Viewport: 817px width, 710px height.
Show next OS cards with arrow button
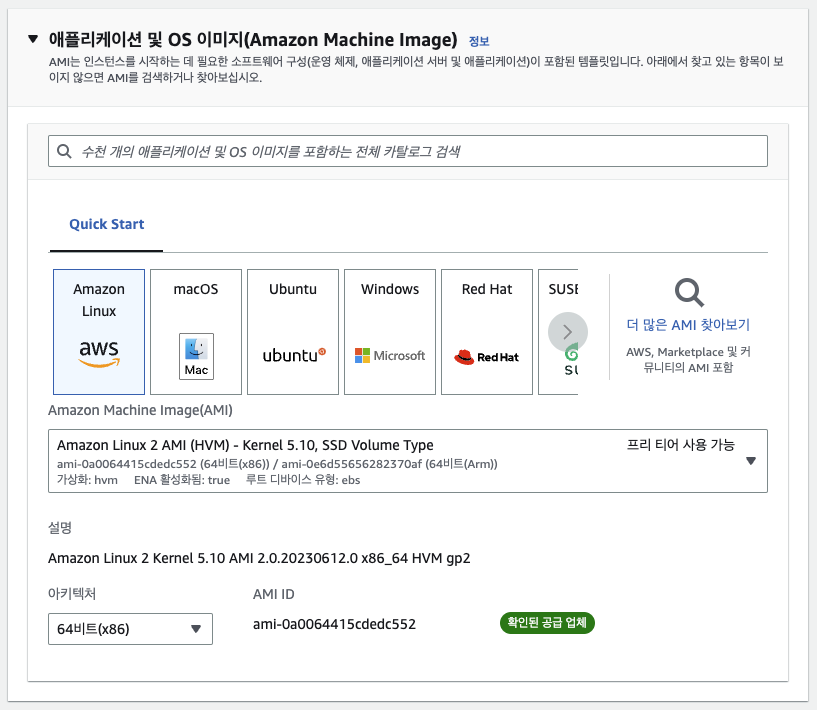(x=568, y=332)
